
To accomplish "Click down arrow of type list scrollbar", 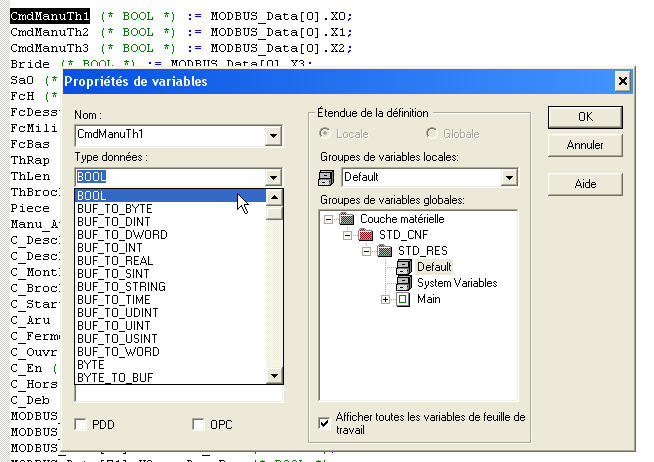I will tap(274, 376).
